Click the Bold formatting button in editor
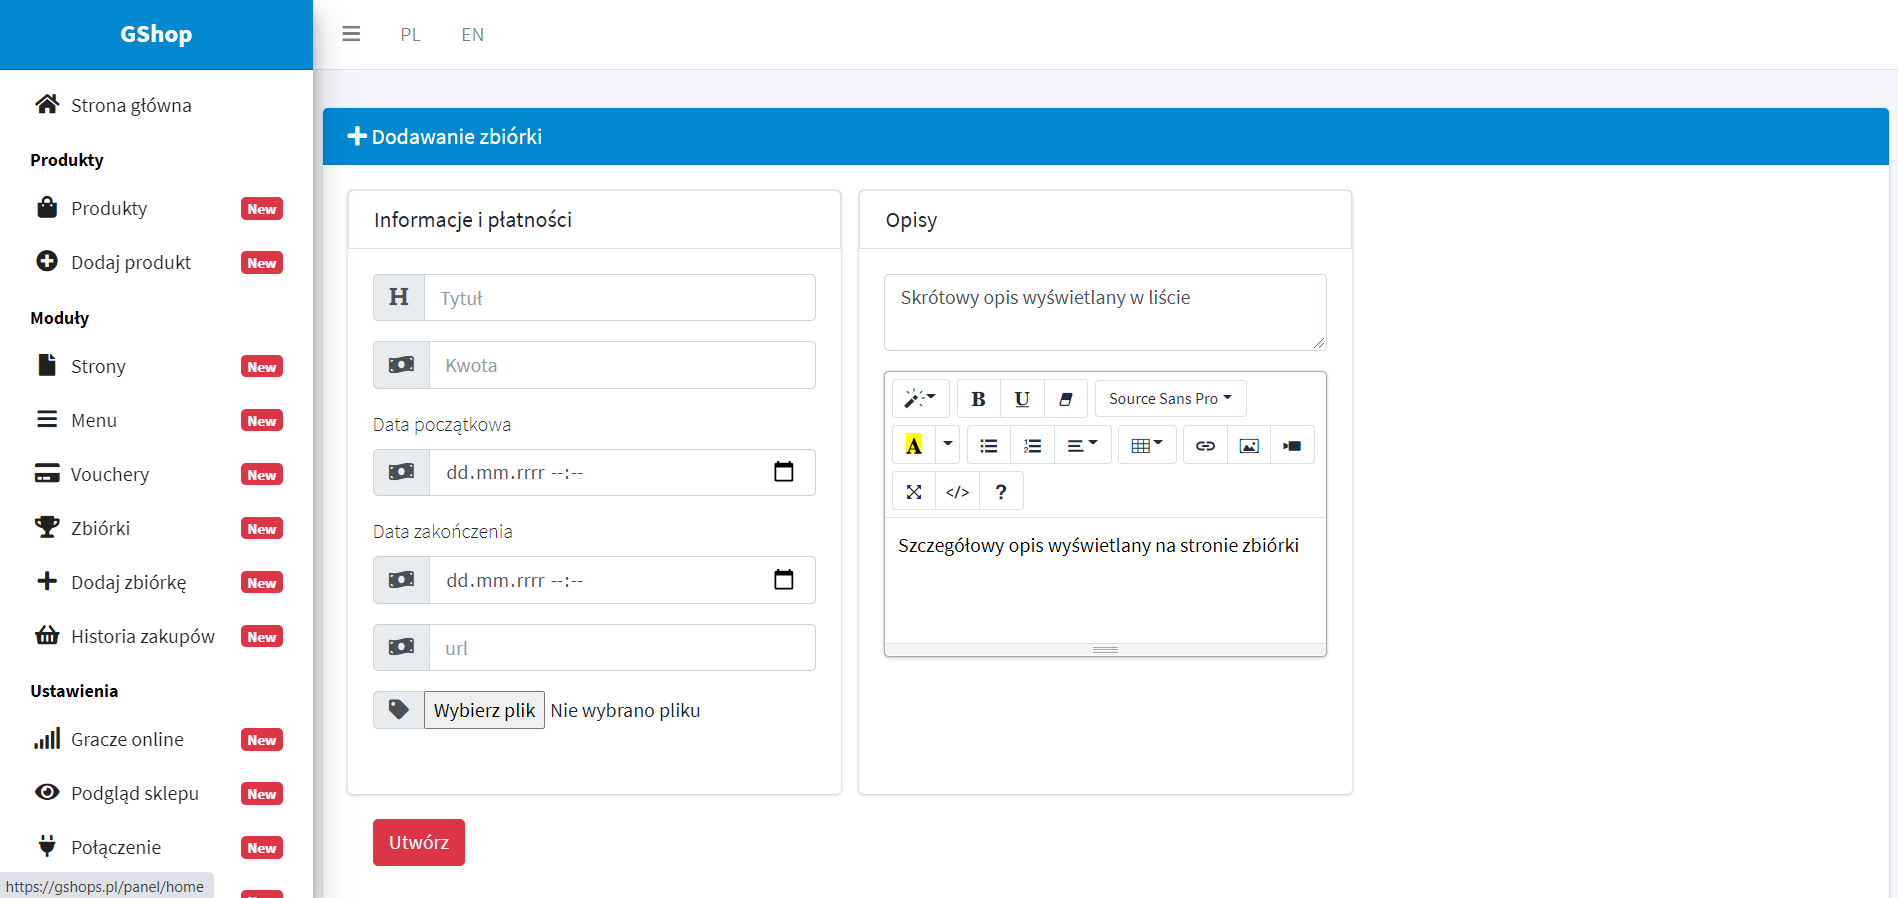Viewport: 1898px width, 898px height. pyautogui.click(x=978, y=399)
